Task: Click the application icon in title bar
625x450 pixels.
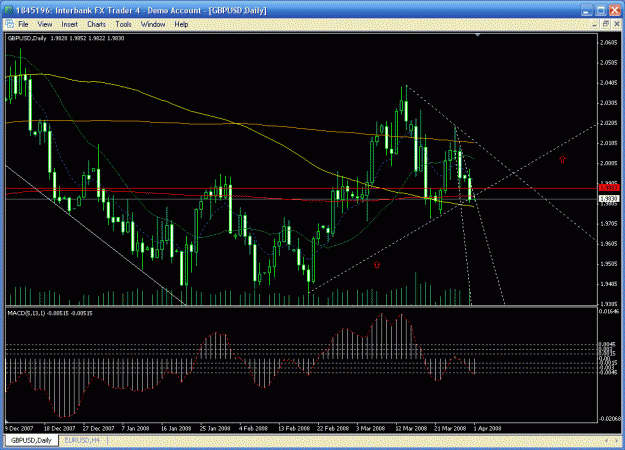Action: click(8, 10)
